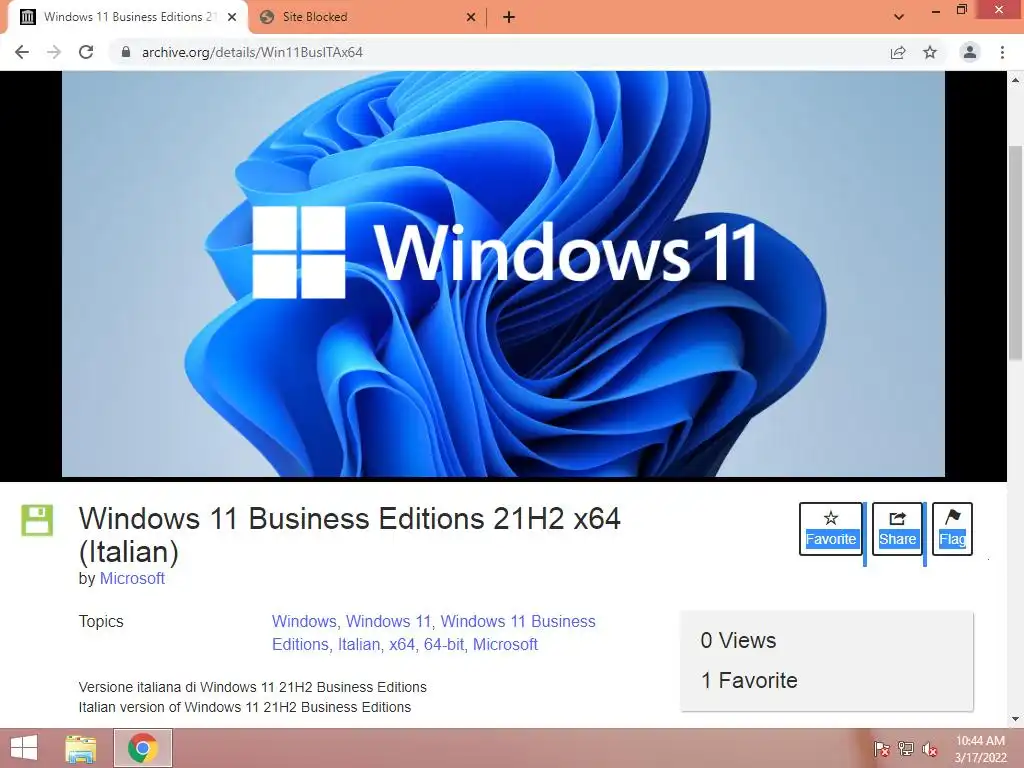Click the muted volume tray icon
The image size is (1024, 768).
pyautogui.click(x=930, y=749)
